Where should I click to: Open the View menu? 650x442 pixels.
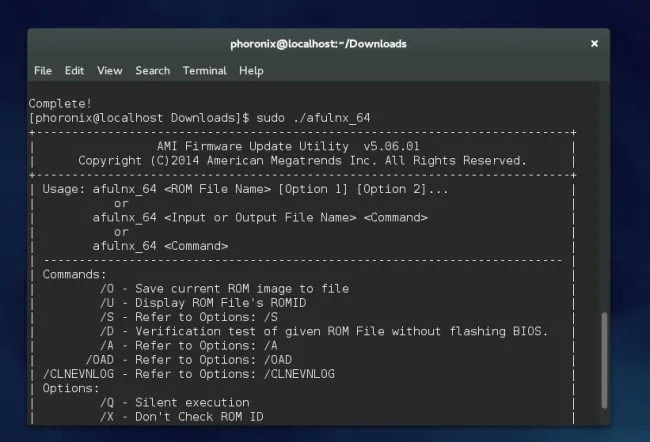coord(109,71)
